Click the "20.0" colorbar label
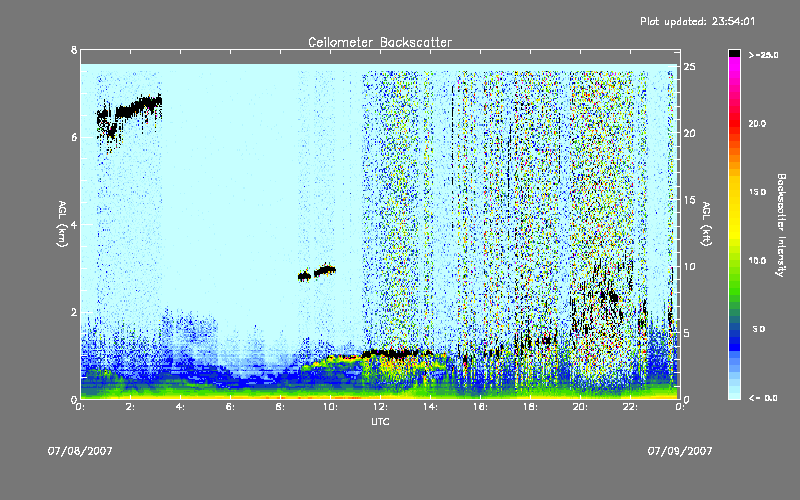The image size is (800, 500). (758, 123)
